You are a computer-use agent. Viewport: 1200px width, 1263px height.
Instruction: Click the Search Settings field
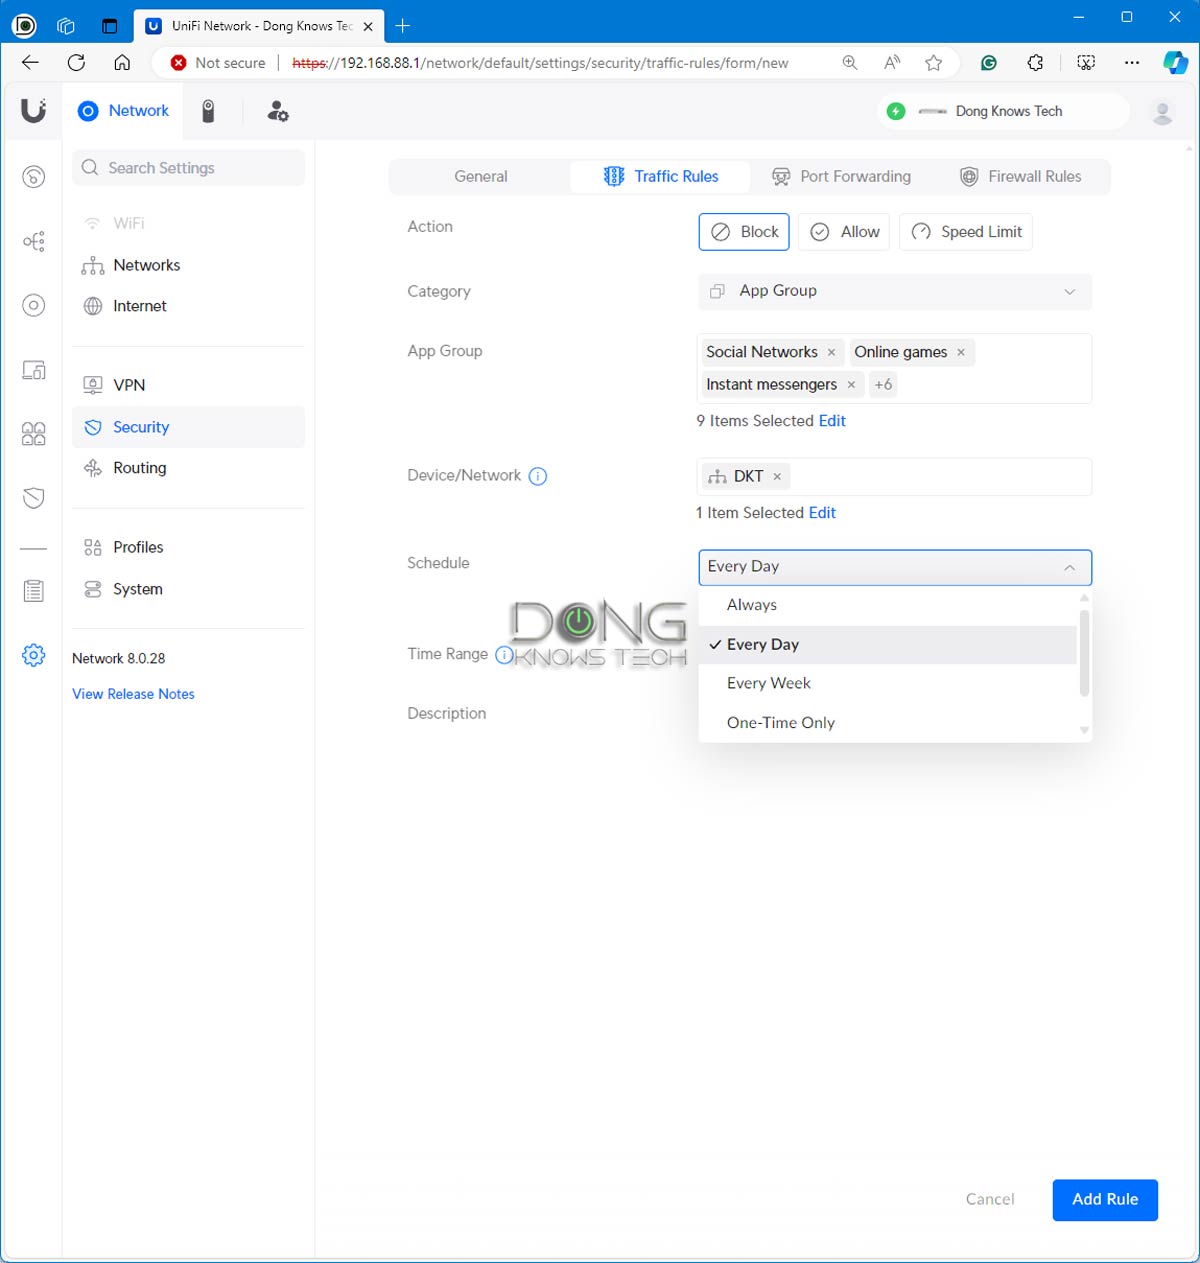coord(188,168)
